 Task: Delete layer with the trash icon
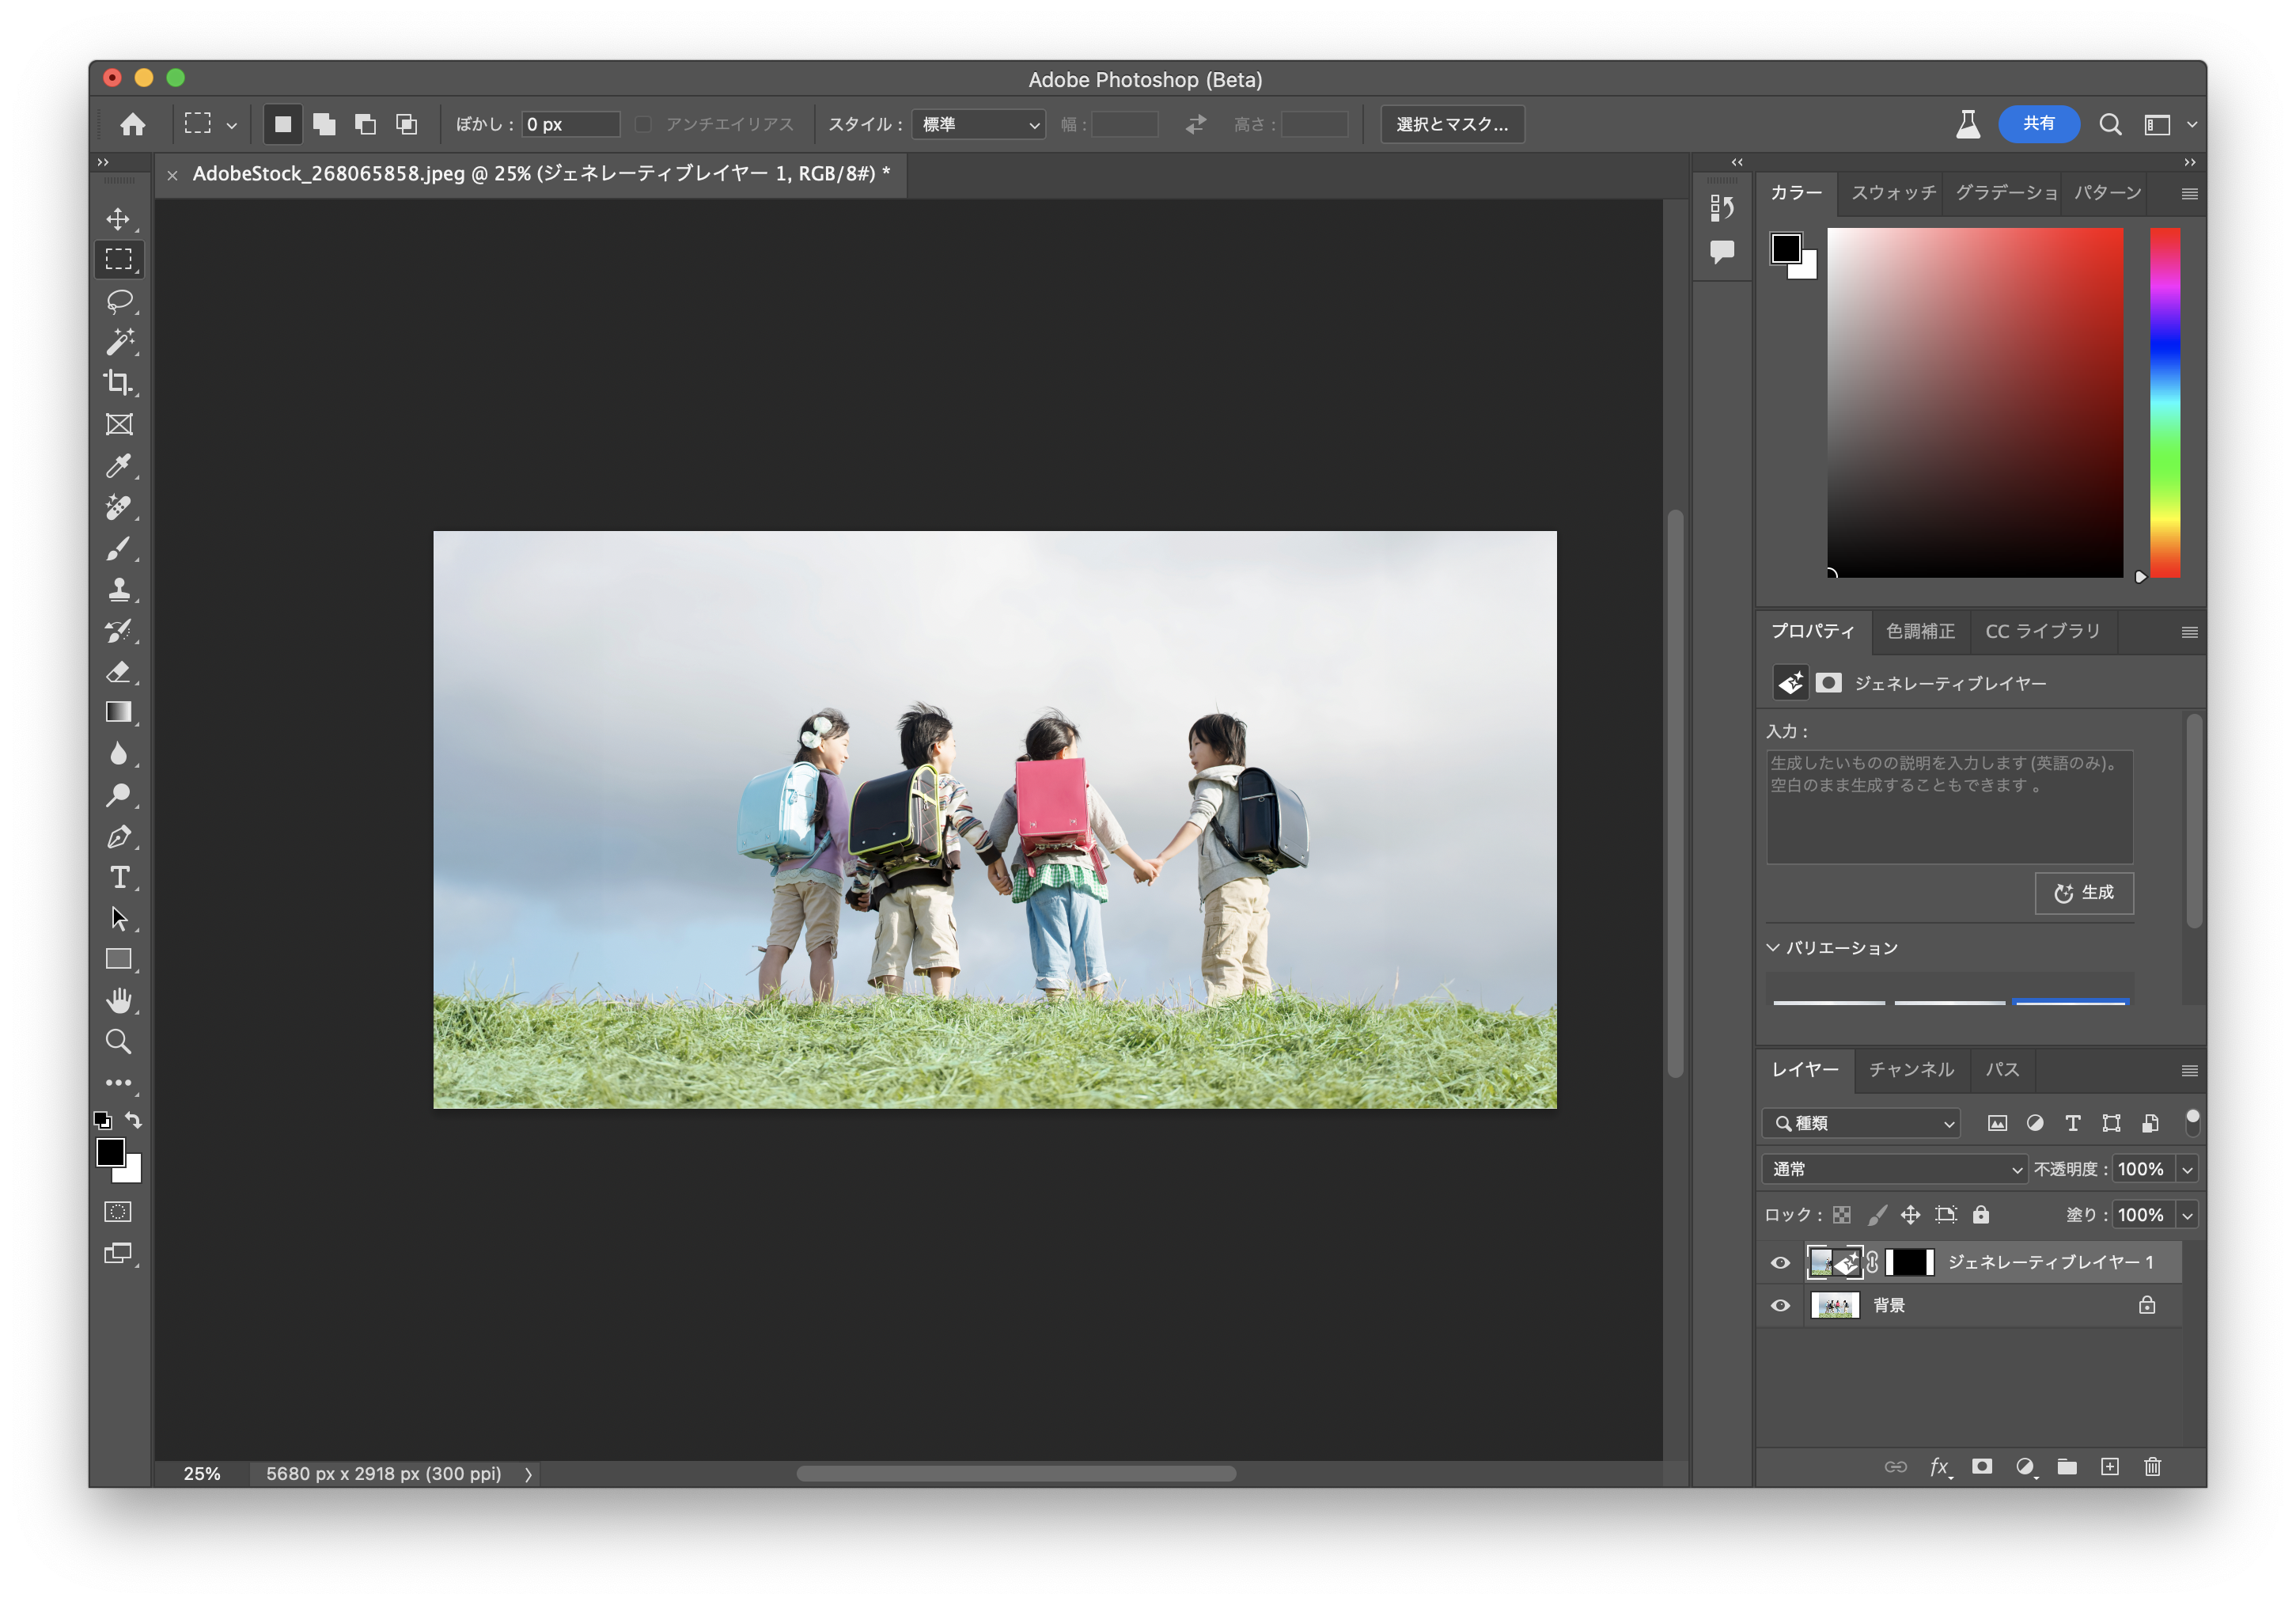pos(2153,1466)
